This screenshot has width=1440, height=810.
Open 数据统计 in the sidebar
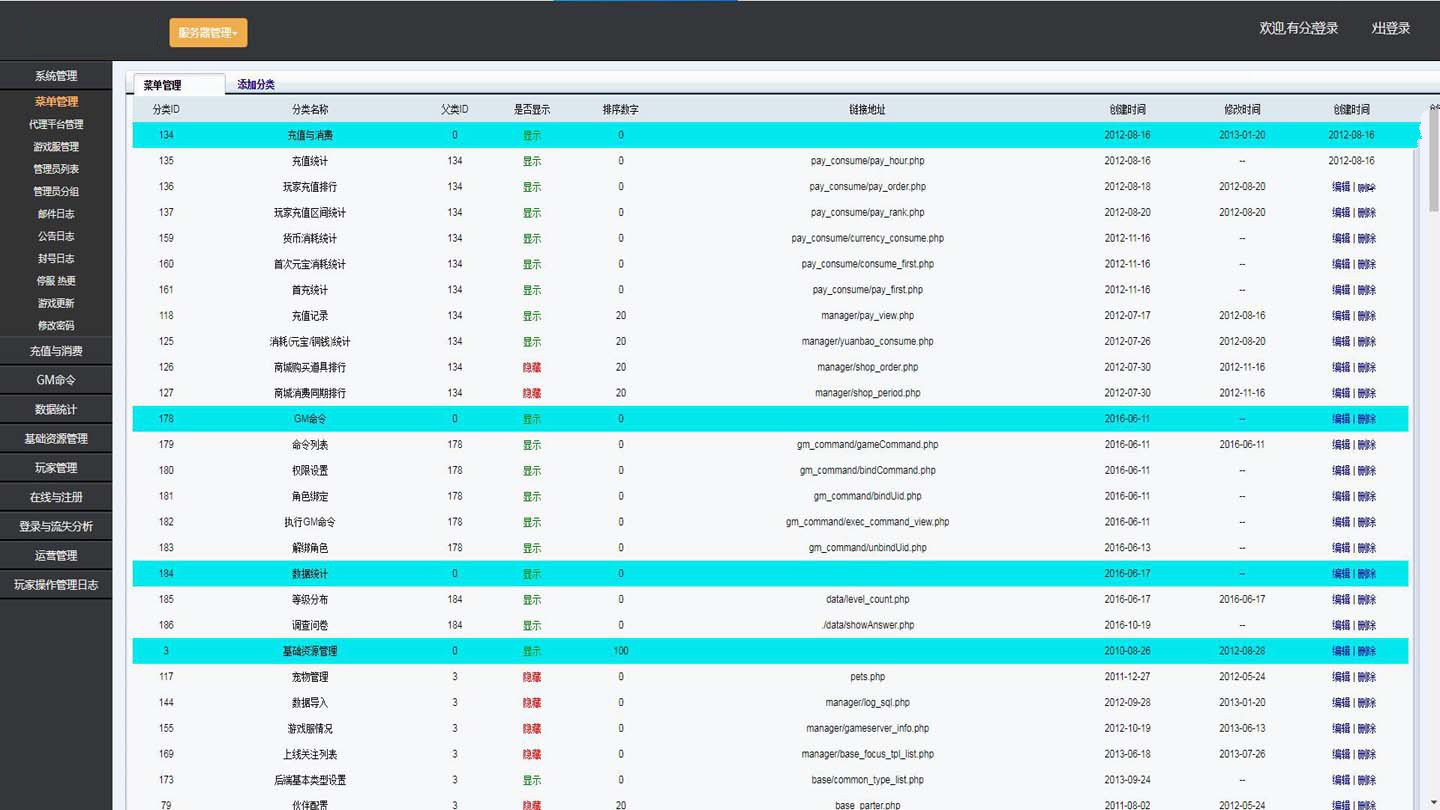[56, 409]
